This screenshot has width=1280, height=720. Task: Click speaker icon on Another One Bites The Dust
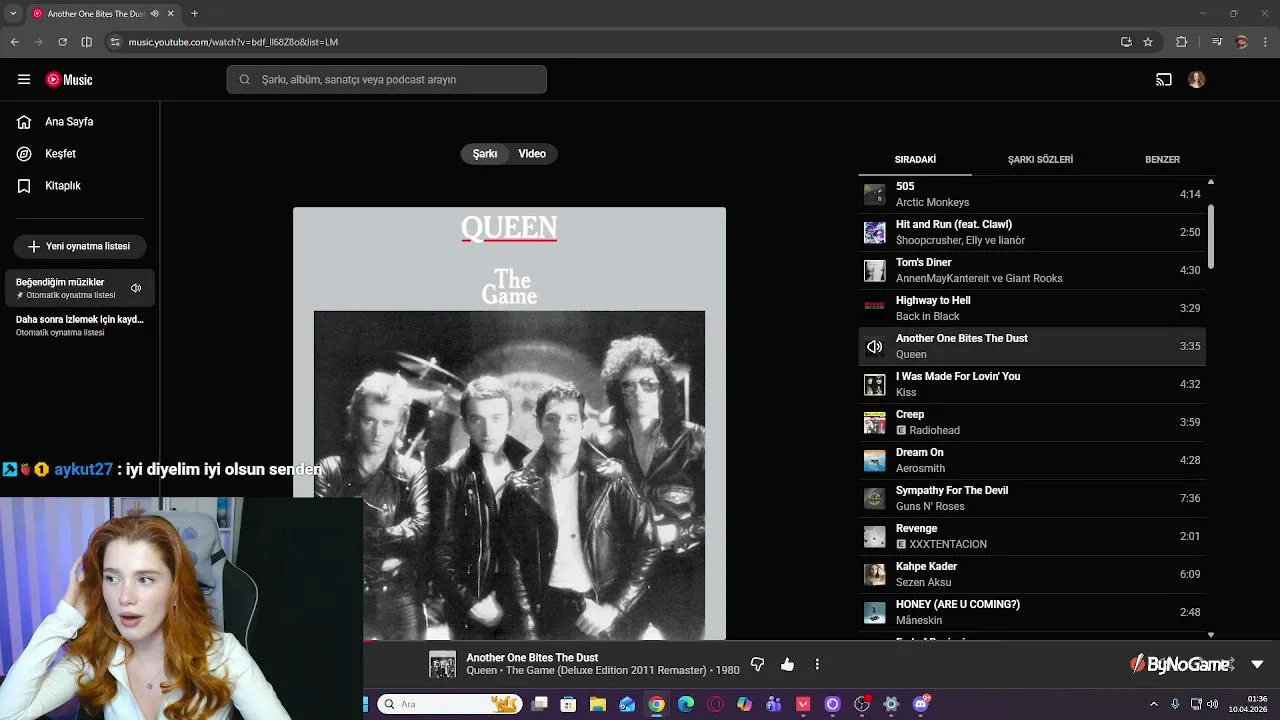[x=874, y=346]
